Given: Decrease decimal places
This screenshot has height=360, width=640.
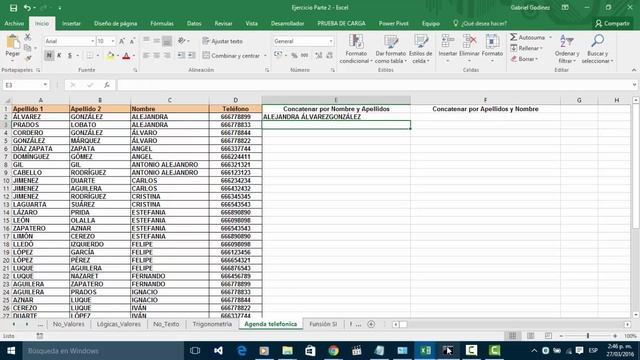Looking at the screenshot, I should [x=329, y=56].
